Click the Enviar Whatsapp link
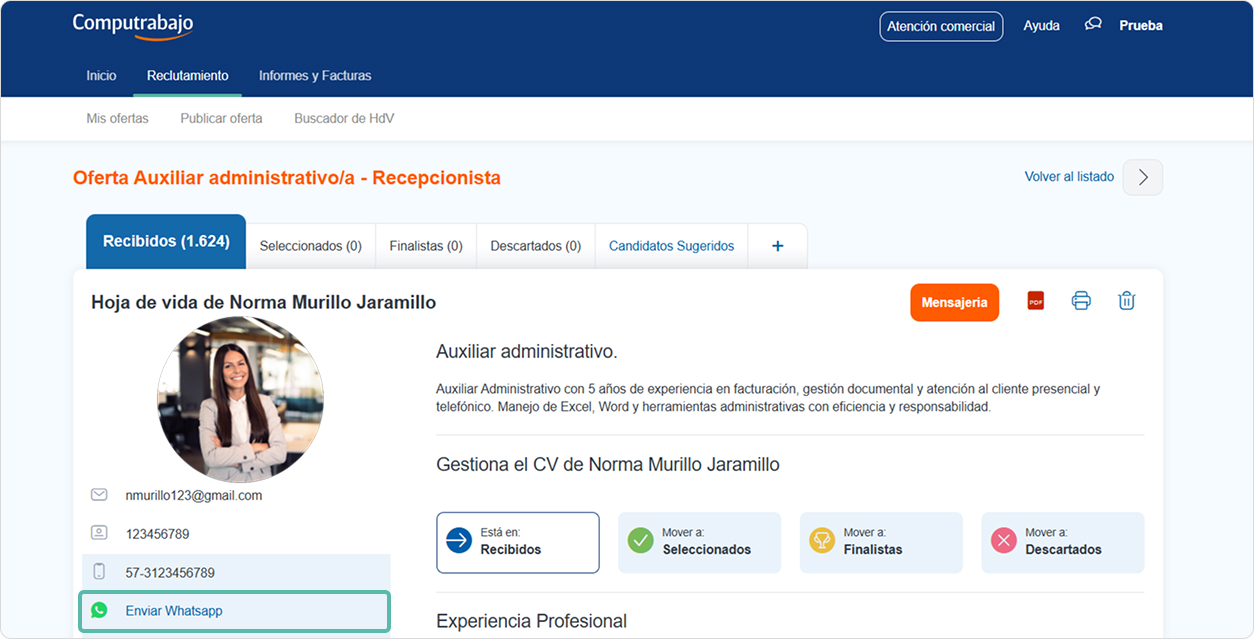1254x639 pixels. click(x=174, y=611)
